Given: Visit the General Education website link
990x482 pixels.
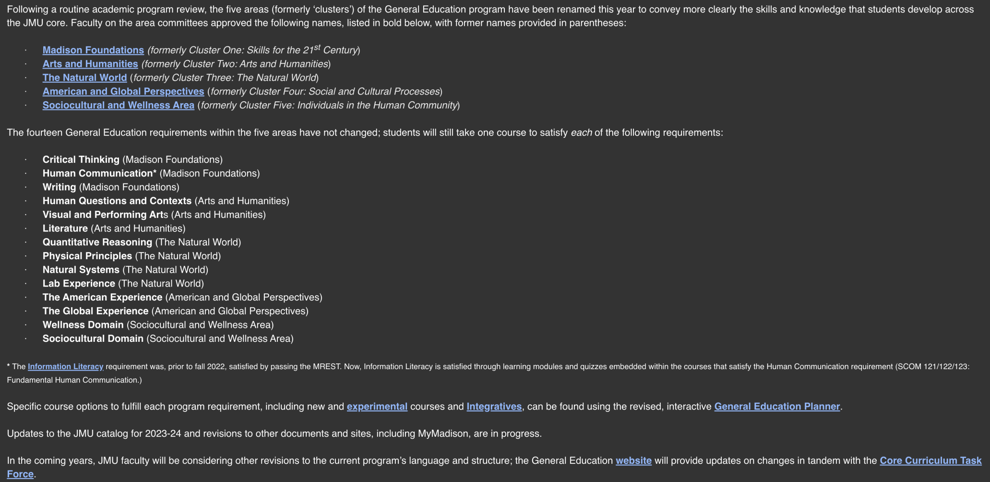Looking at the screenshot, I should point(633,461).
